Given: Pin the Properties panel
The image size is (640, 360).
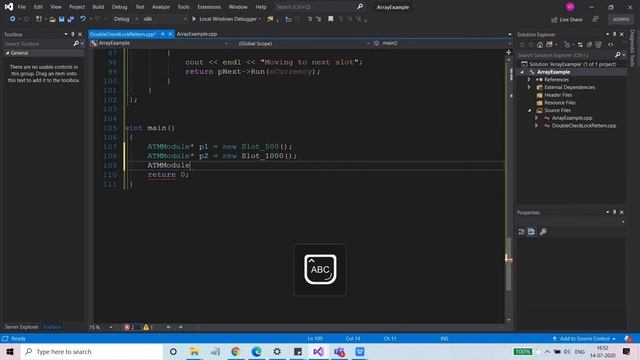Looking at the screenshot, I should point(614,212).
